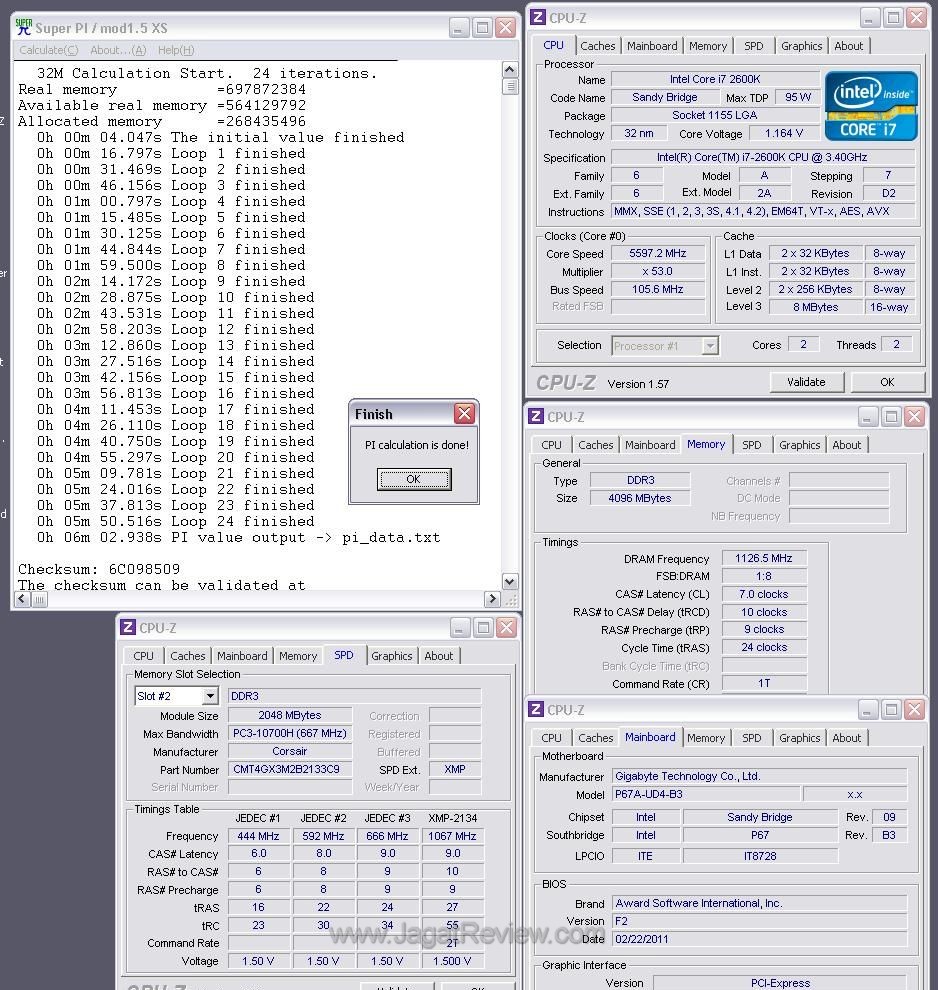
Task: Click CPU-Z icon in SPD window title bar
Action: click(127, 627)
